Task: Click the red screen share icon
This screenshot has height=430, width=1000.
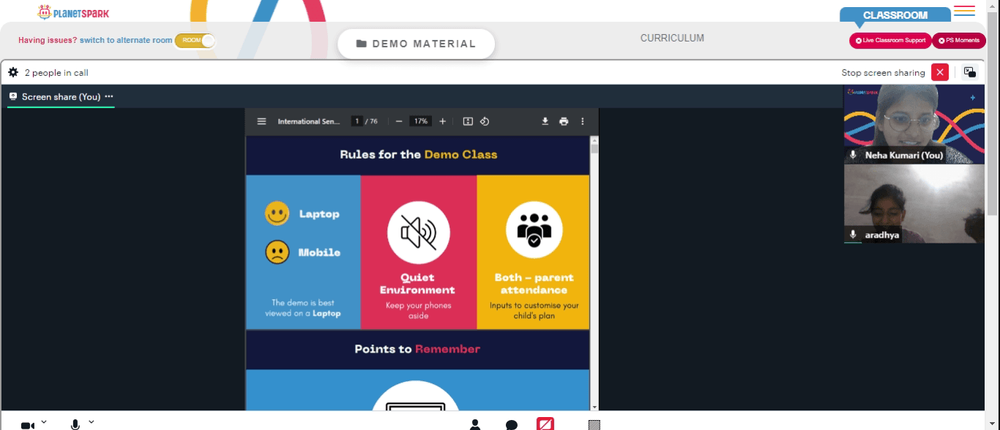Action: [545, 424]
